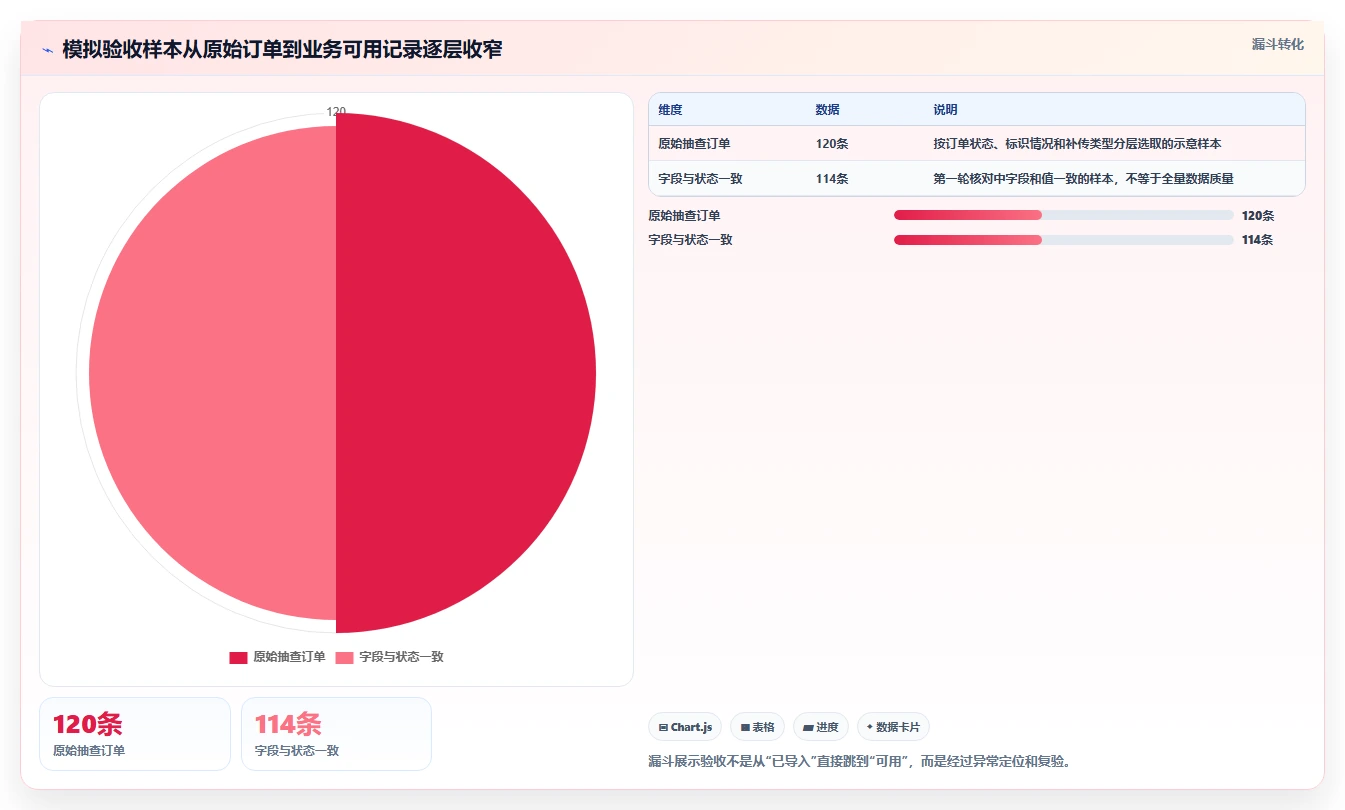Click the 漏斗转化 label in header

pyautogui.click(x=1277, y=44)
